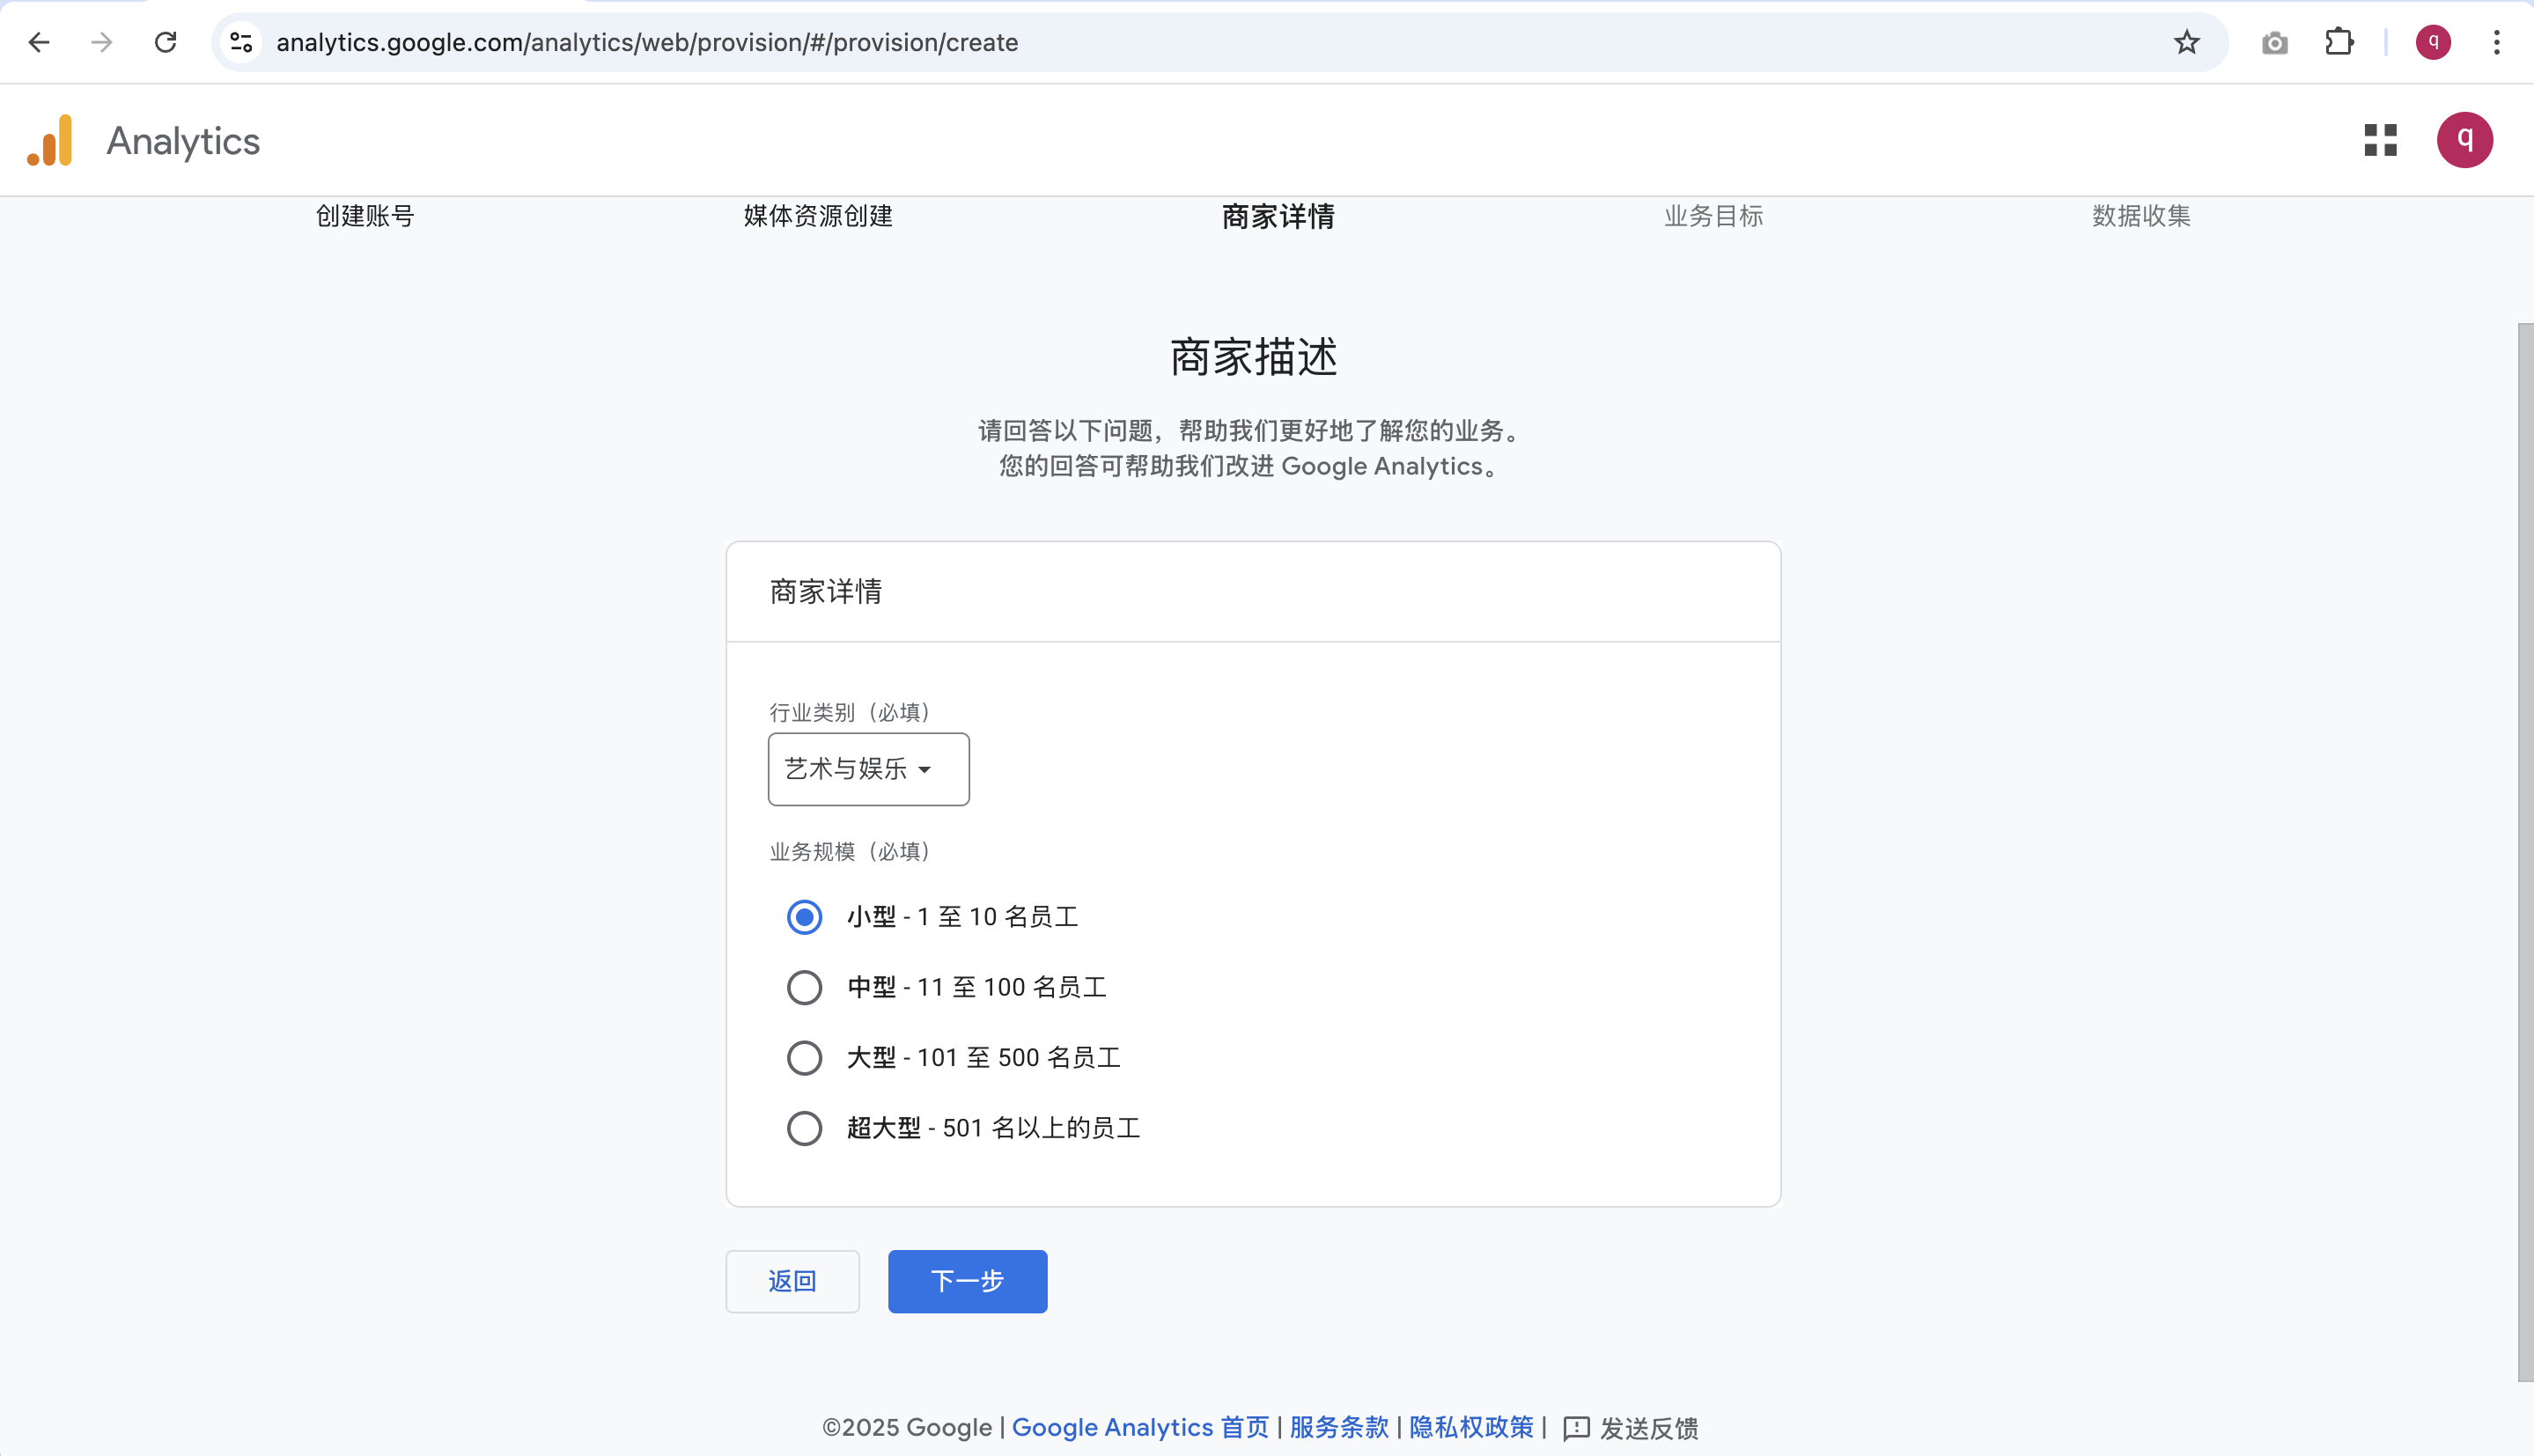The height and width of the screenshot is (1456, 2534).
Task: Open the Google apps grid icon
Action: click(x=2380, y=140)
